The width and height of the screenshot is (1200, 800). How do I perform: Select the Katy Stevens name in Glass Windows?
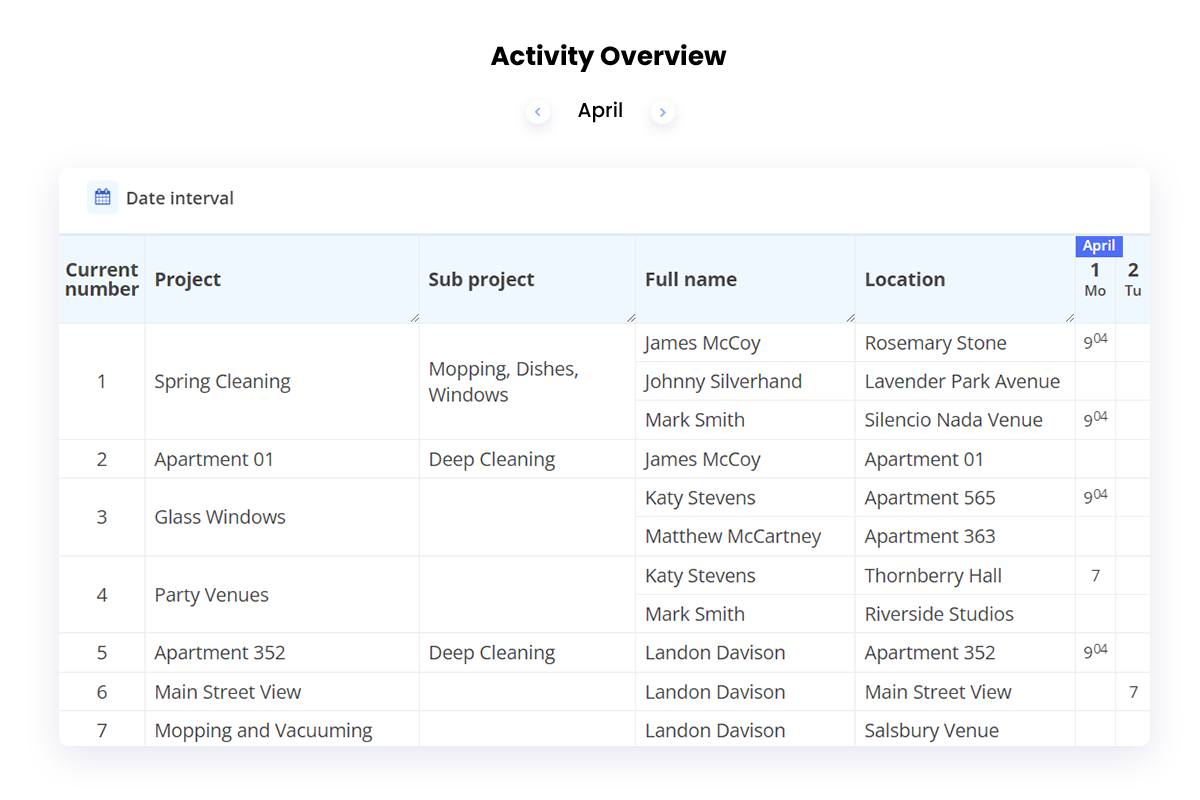point(700,497)
